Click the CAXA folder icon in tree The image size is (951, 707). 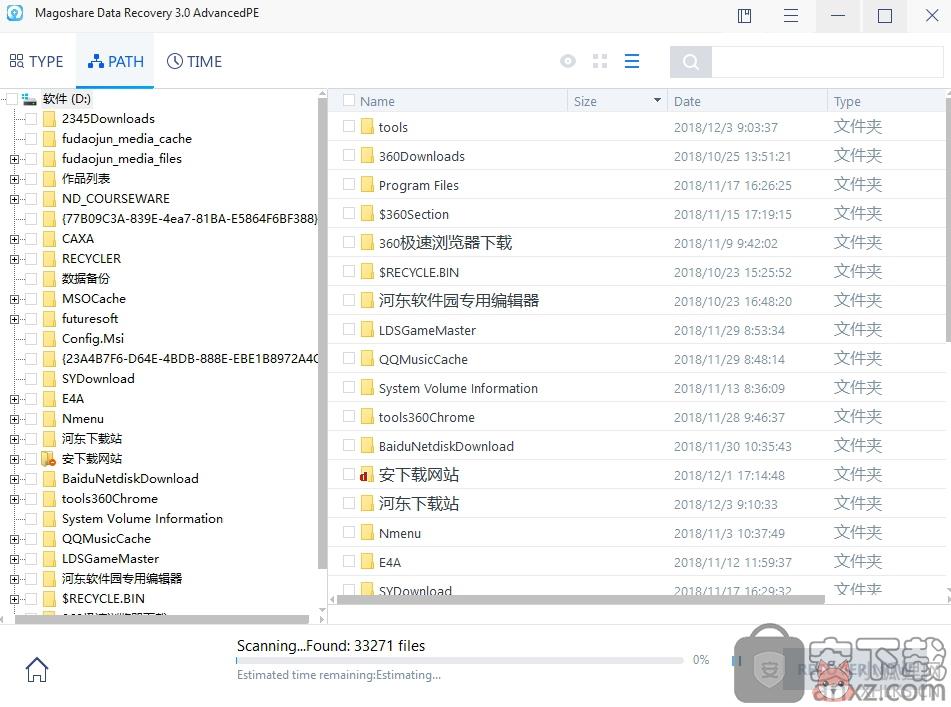coord(49,238)
